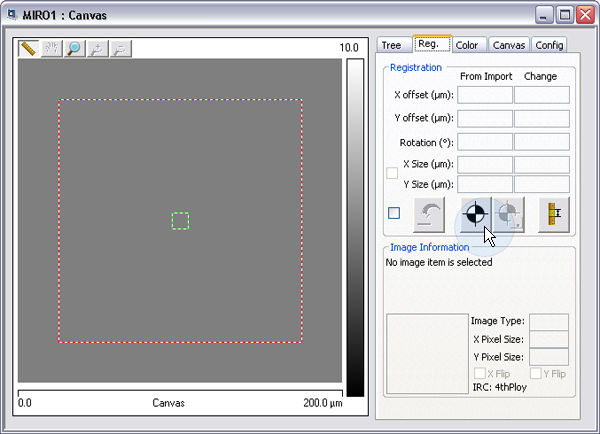
Task: Switch to the Color tab
Action: click(x=468, y=45)
